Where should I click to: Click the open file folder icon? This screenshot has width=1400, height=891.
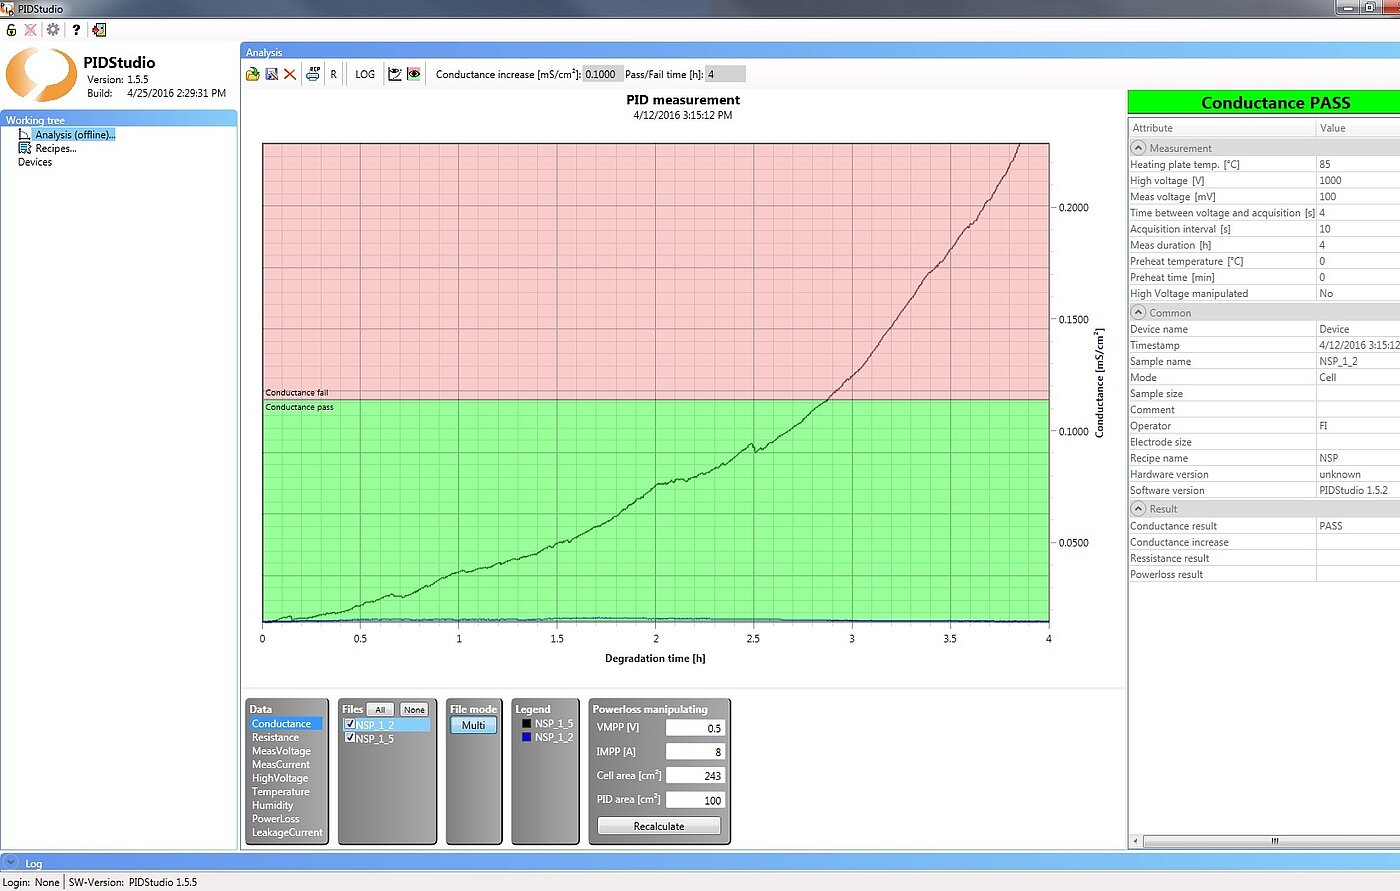[254, 74]
